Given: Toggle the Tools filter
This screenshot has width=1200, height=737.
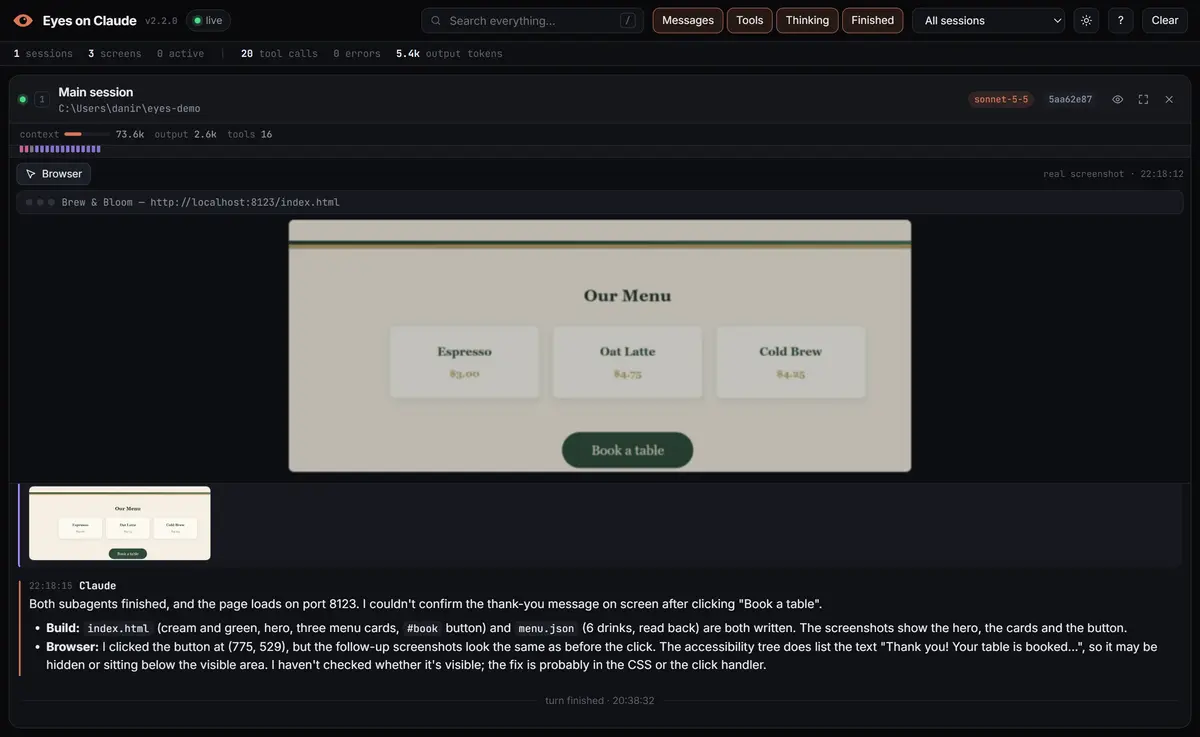Looking at the screenshot, I should pos(749,20).
